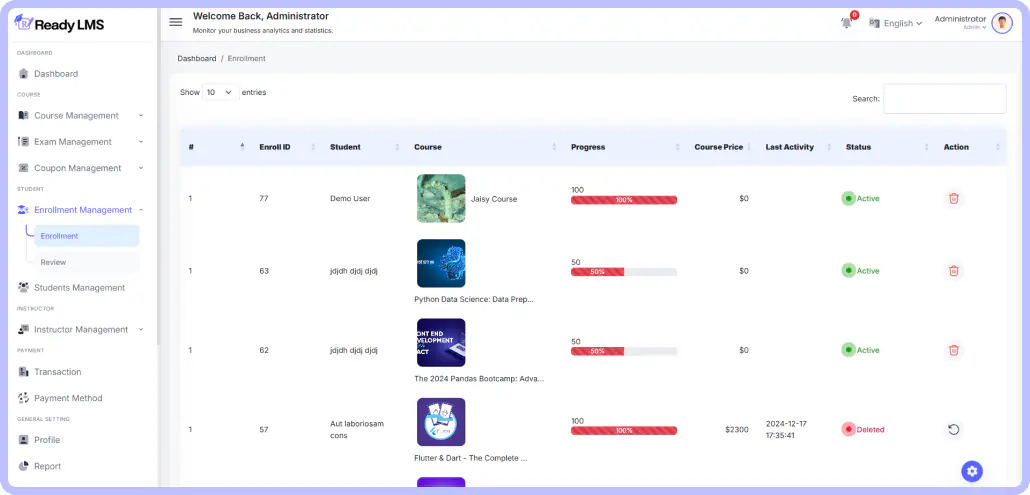Screen dimensions: 1030x495
Task: Click the administrator profile avatar
Action: click(1001, 23)
